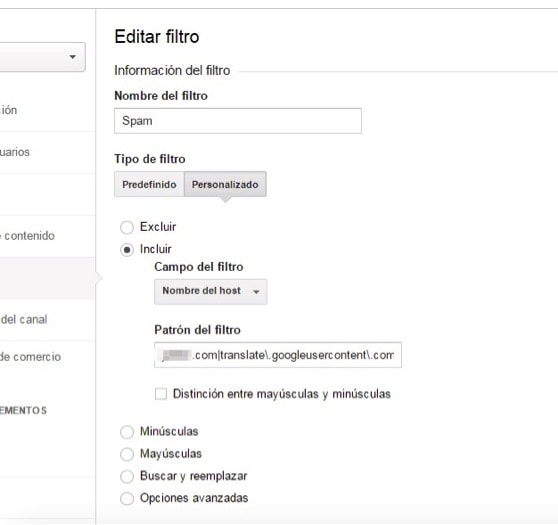
Task: Open the del canal sidebar item
Action: pyautogui.click(x=24, y=319)
